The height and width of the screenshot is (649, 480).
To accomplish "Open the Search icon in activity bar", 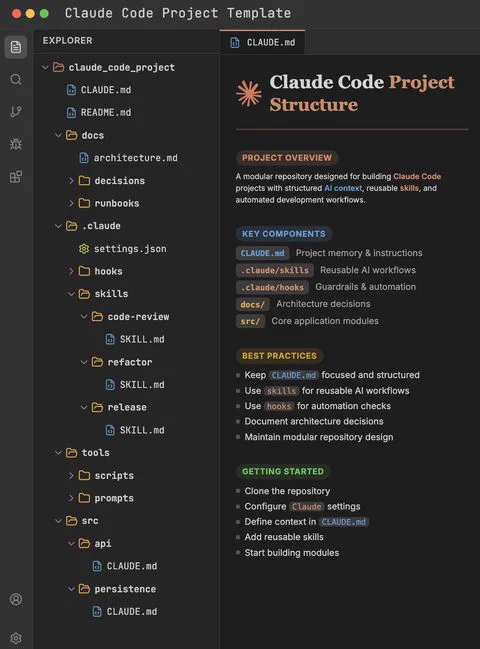I will click(x=16, y=79).
